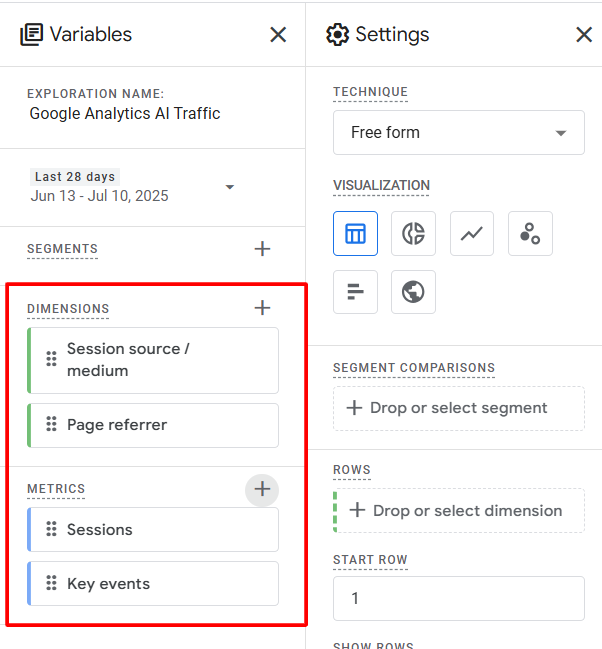Add a new segment with plus icon
This screenshot has height=649, width=602.
pyautogui.click(x=262, y=249)
